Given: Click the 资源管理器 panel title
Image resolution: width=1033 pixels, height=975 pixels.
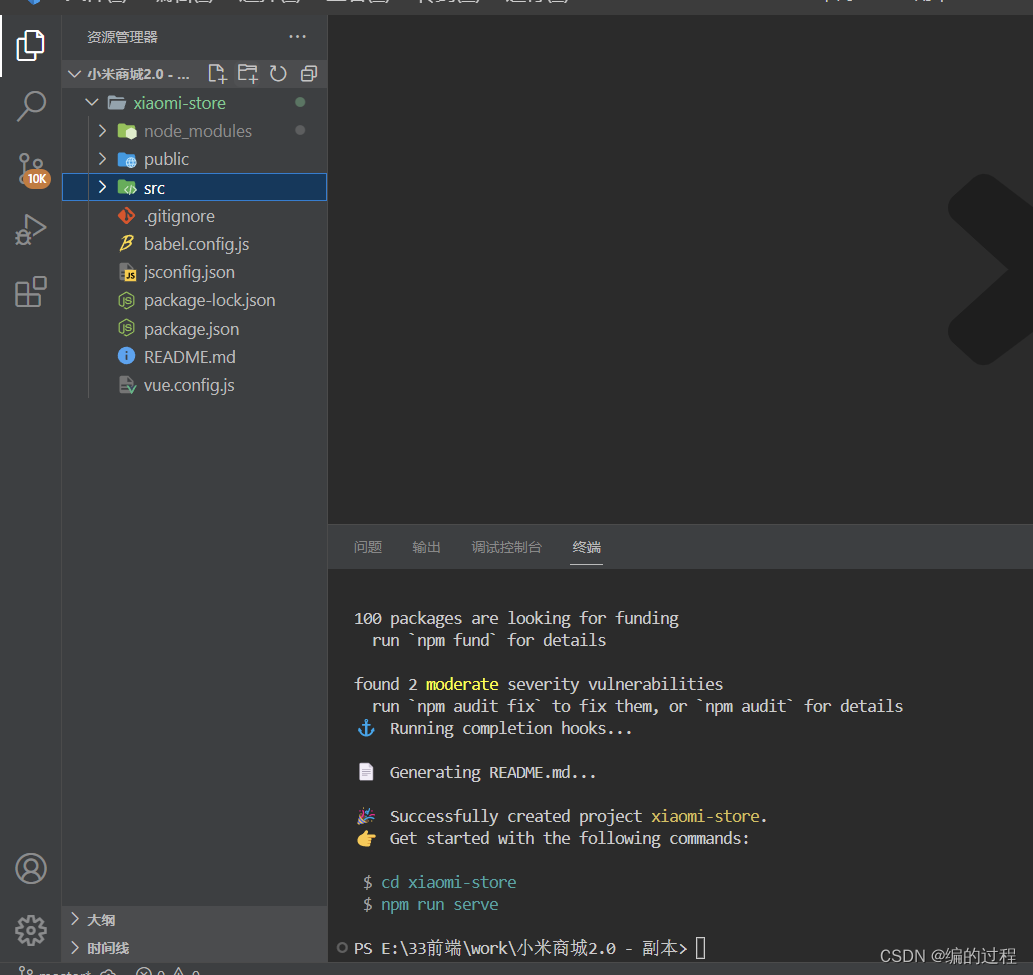Looking at the screenshot, I should (x=123, y=37).
